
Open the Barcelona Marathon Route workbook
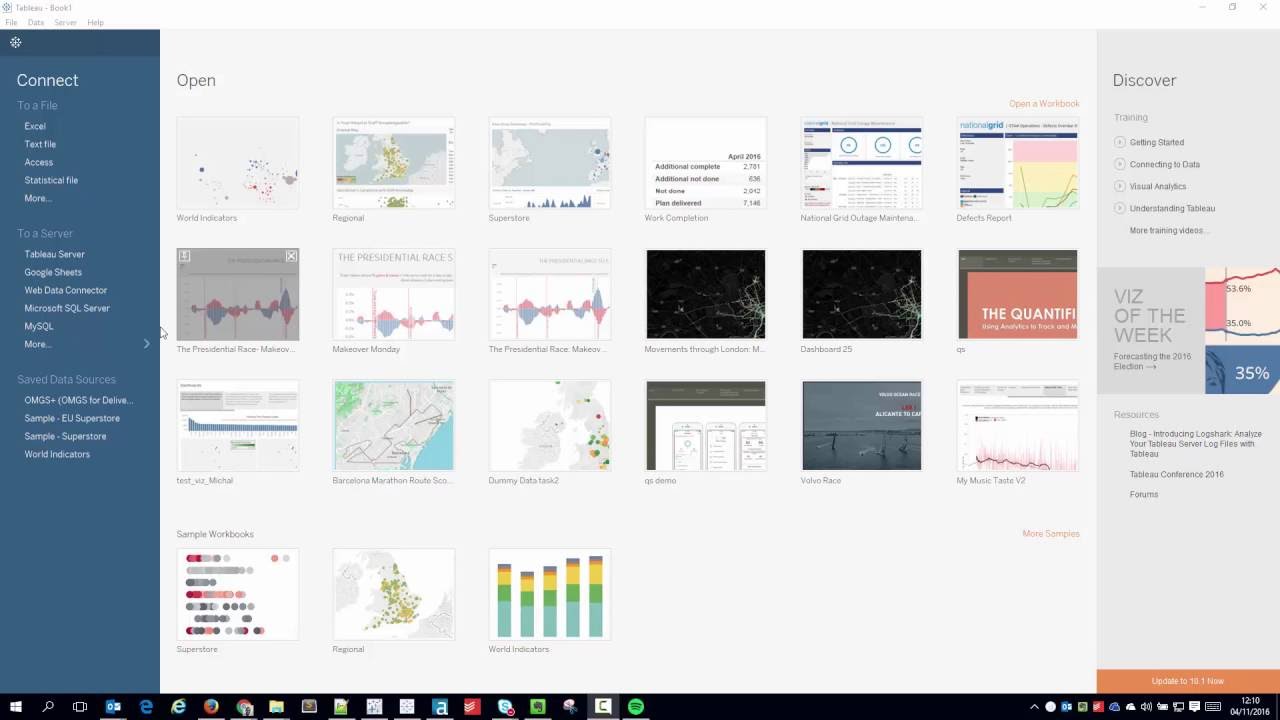click(393, 425)
